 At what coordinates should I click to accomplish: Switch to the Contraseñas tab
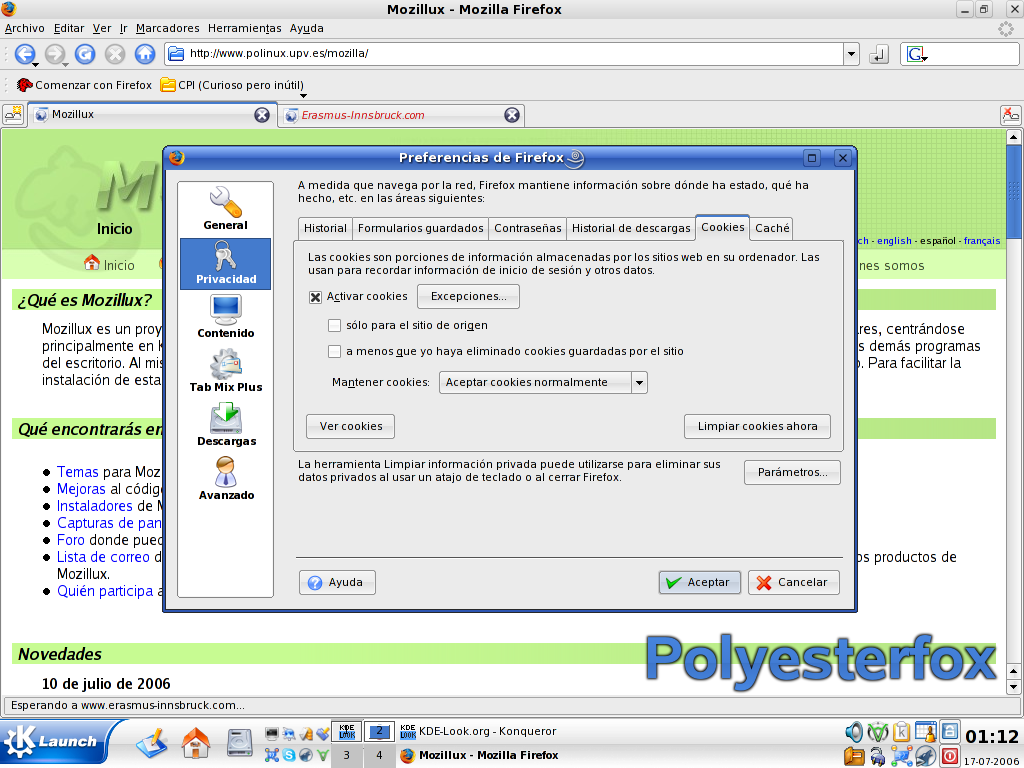528,228
